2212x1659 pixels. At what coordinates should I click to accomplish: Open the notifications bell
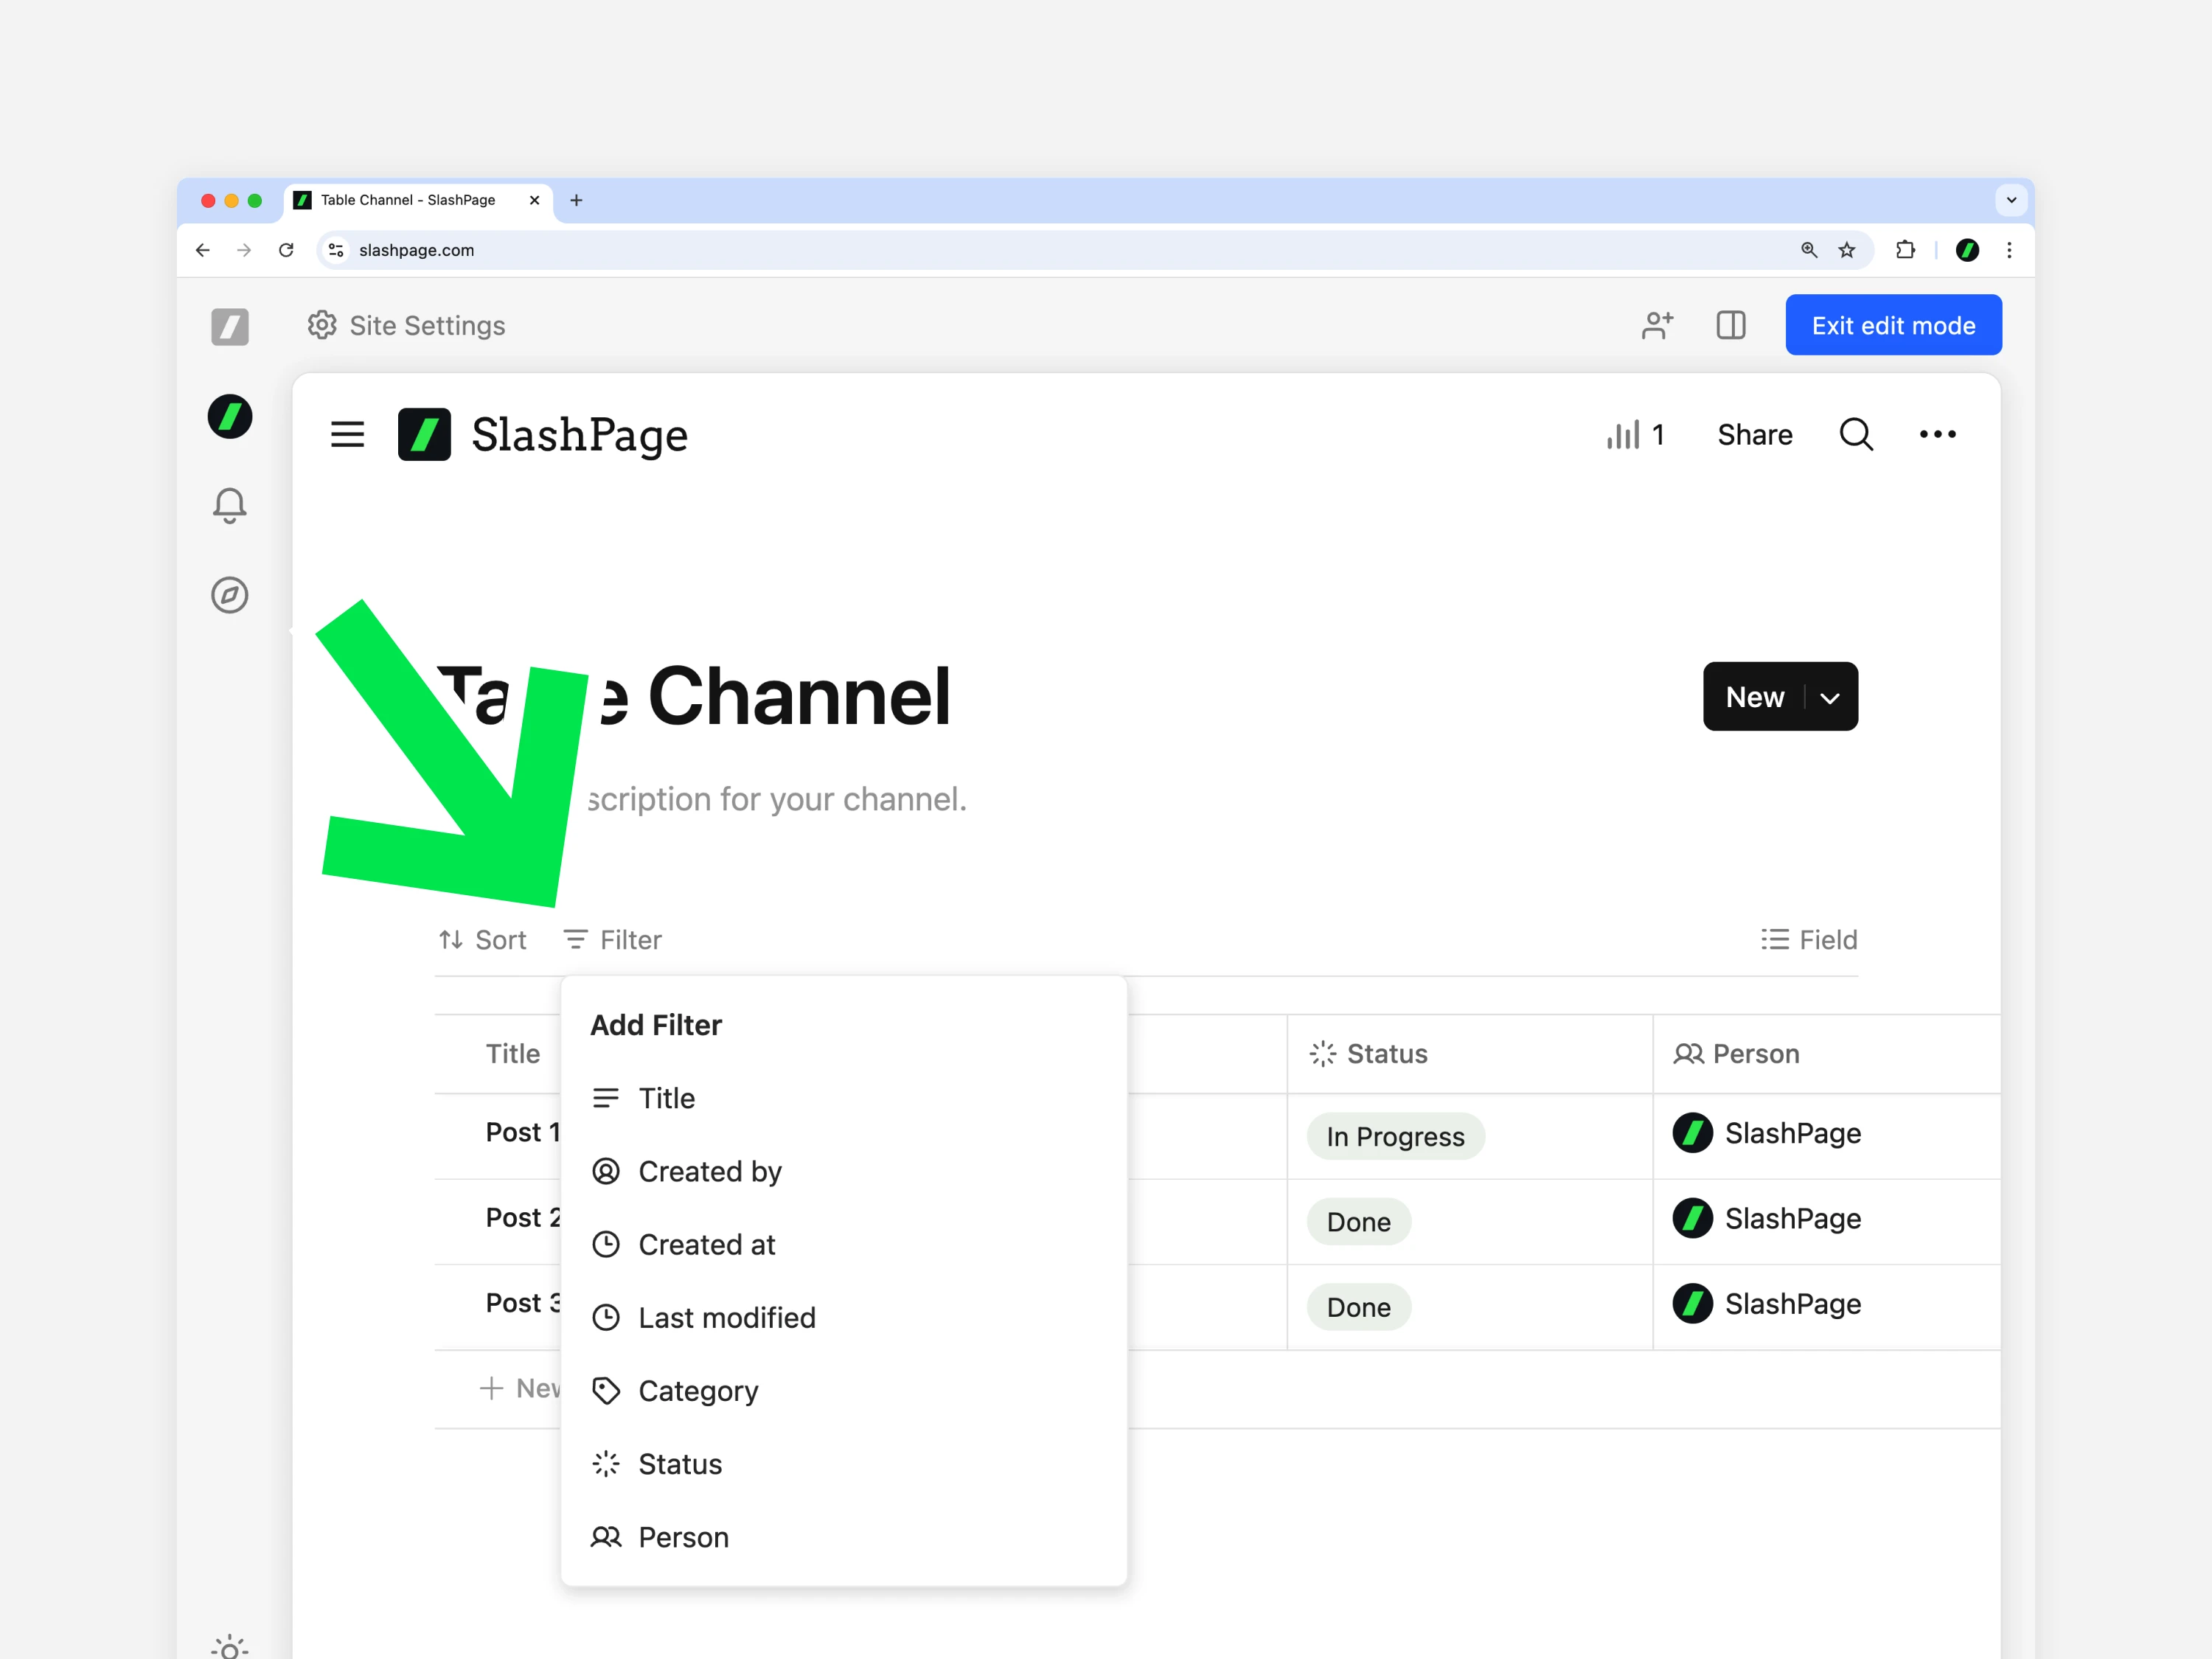point(230,505)
